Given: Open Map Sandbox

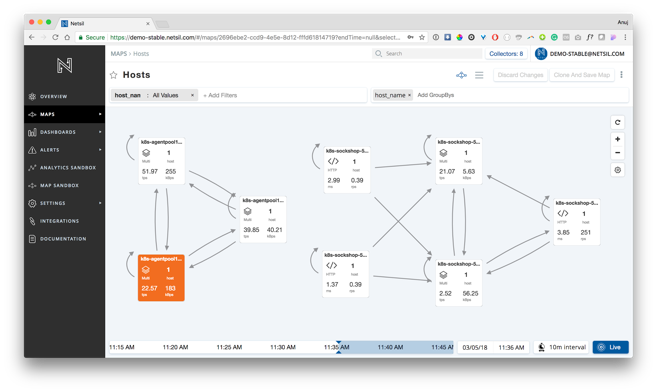Looking at the screenshot, I should click(x=64, y=185).
